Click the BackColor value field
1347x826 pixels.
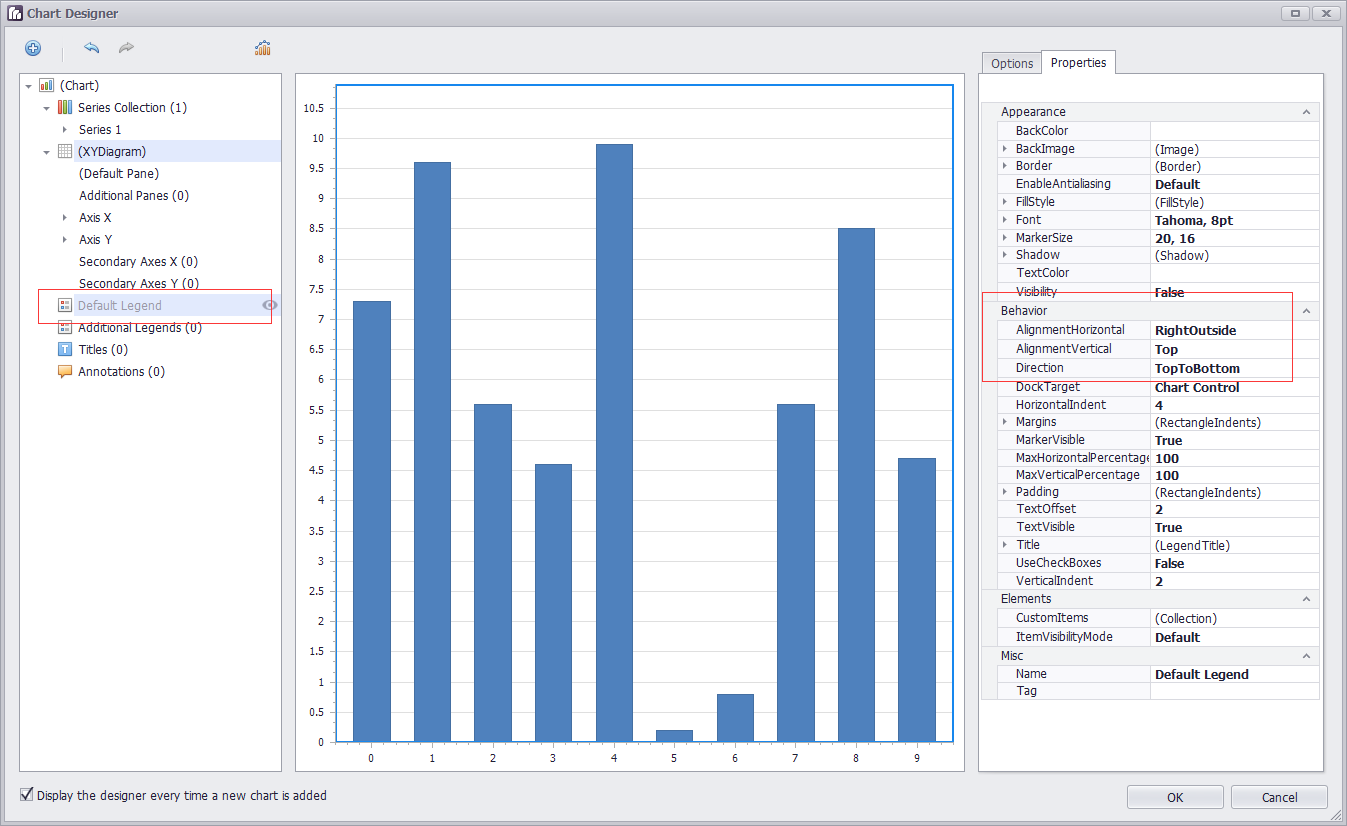point(1234,130)
